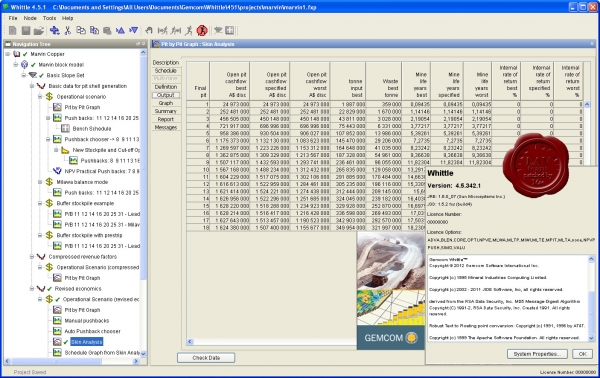Click the block model icon beside Marvin block model
This screenshot has height=378, width=600.
click(x=24, y=65)
